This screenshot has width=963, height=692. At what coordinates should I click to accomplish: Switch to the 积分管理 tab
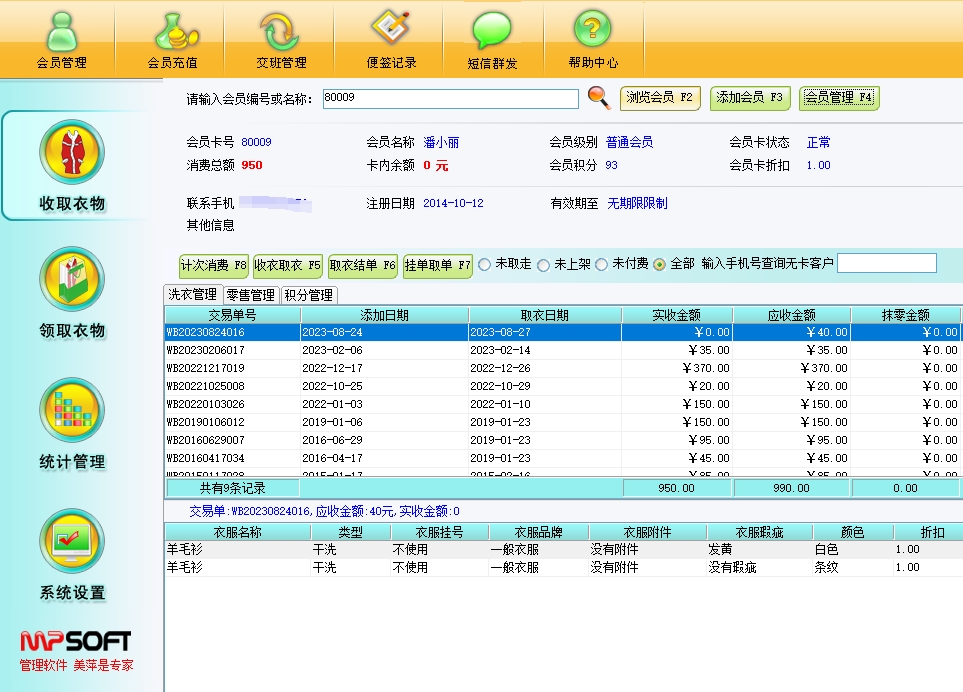pyautogui.click(x=308, y=295)
